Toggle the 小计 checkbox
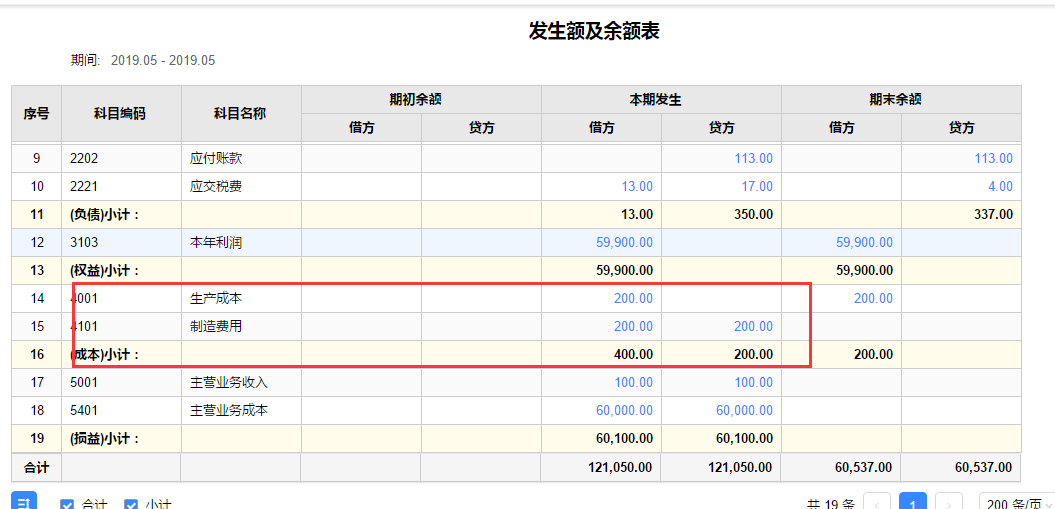1055x509 pixels. [x=131, y=505]
